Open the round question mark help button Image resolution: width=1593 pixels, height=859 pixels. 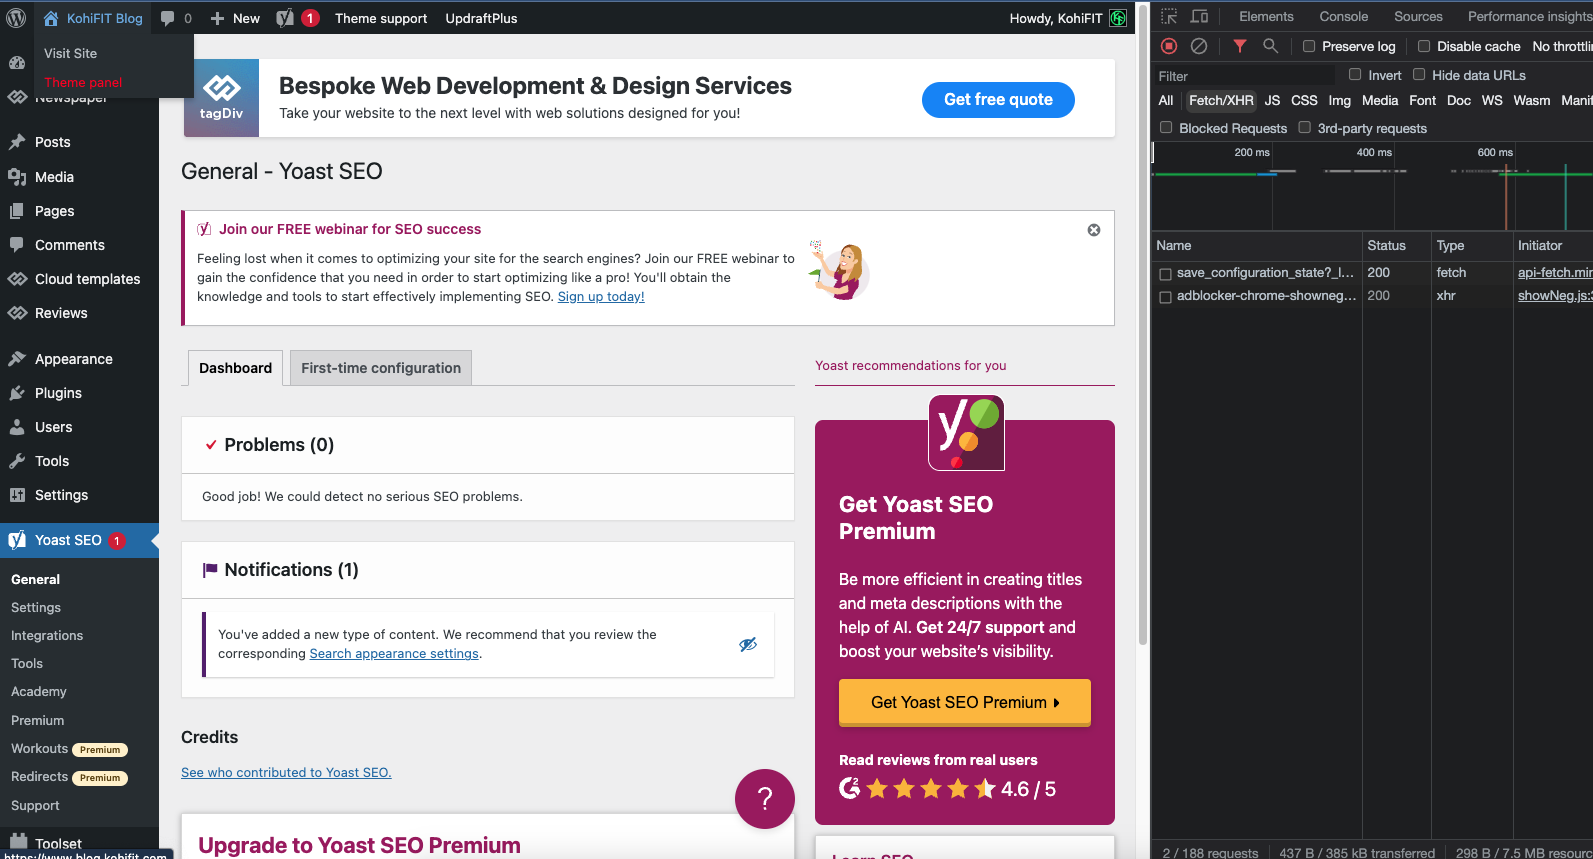765,798
